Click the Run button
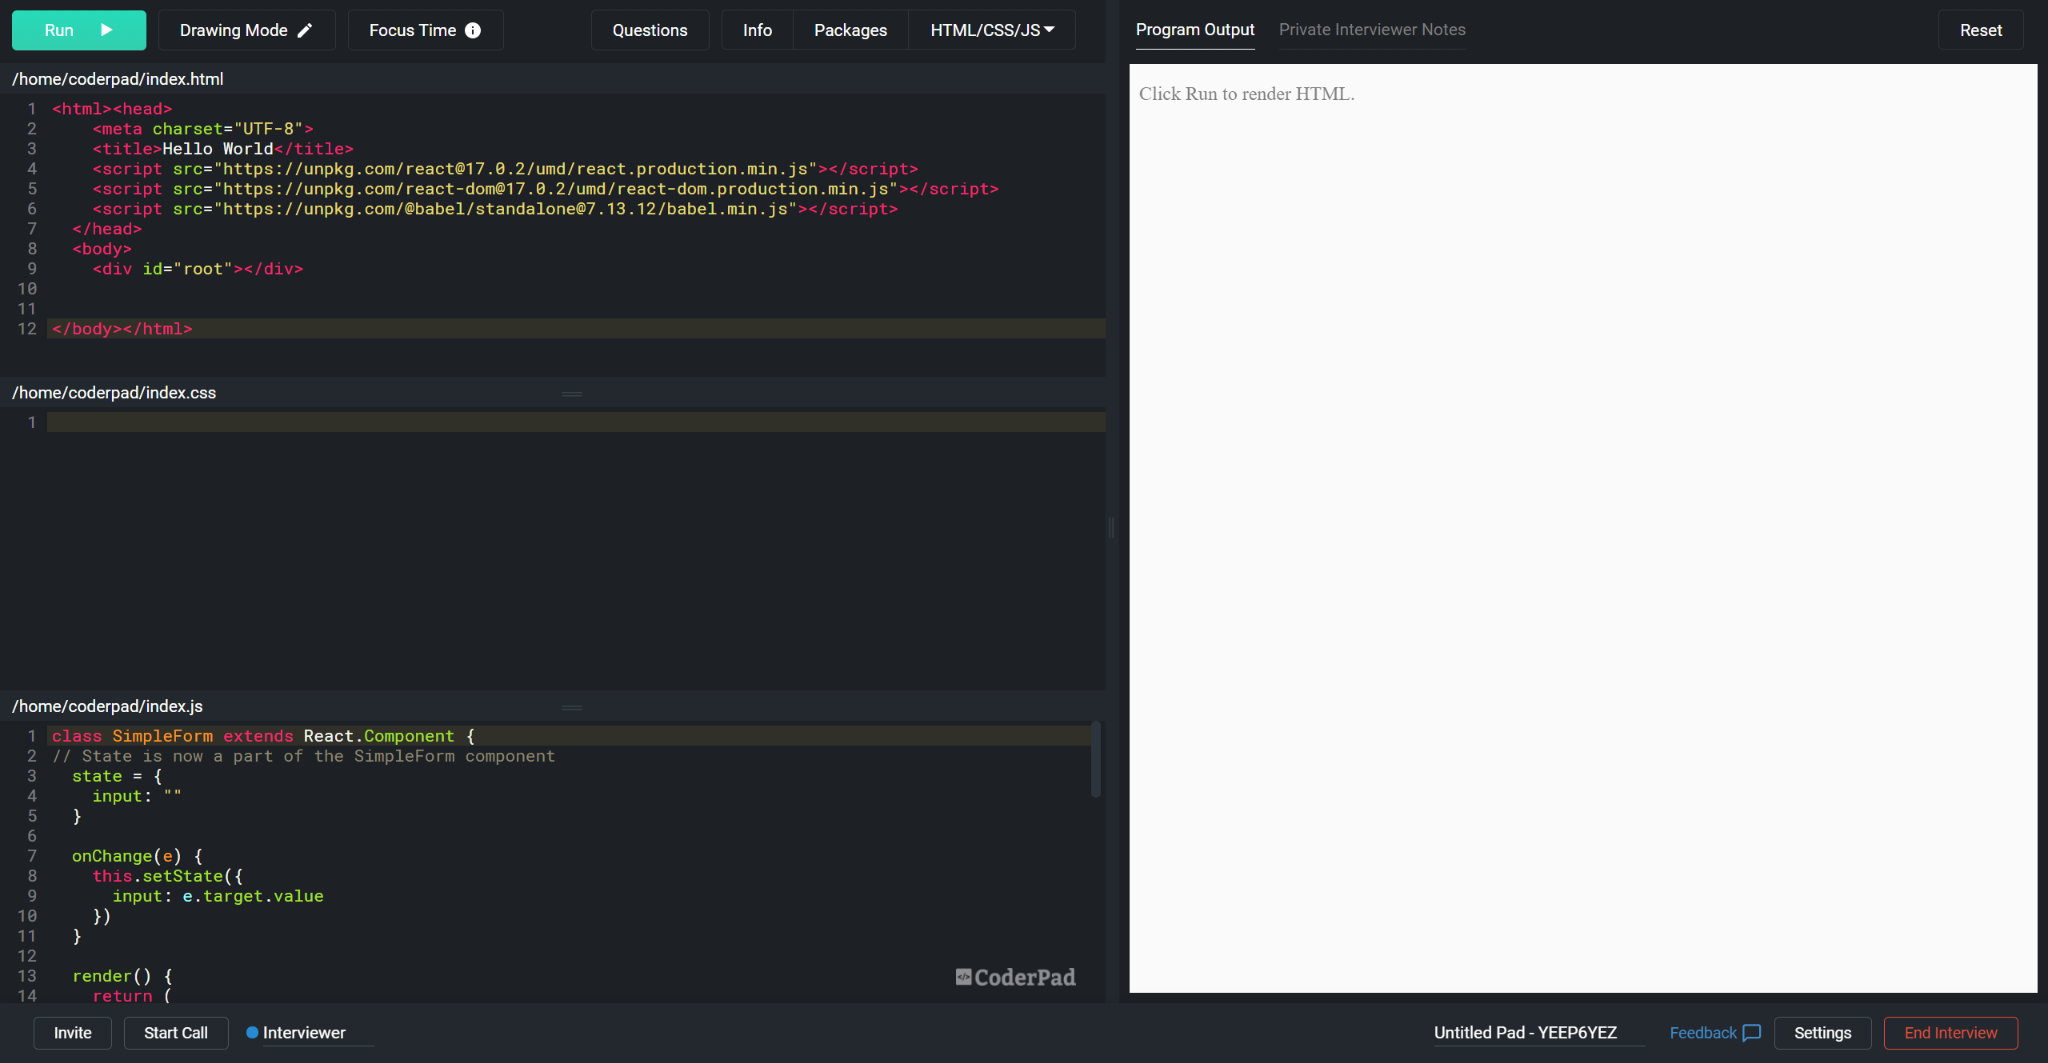Viewport: 2048px width, 1063px height. pyautogui.click(x=78, y=30)
